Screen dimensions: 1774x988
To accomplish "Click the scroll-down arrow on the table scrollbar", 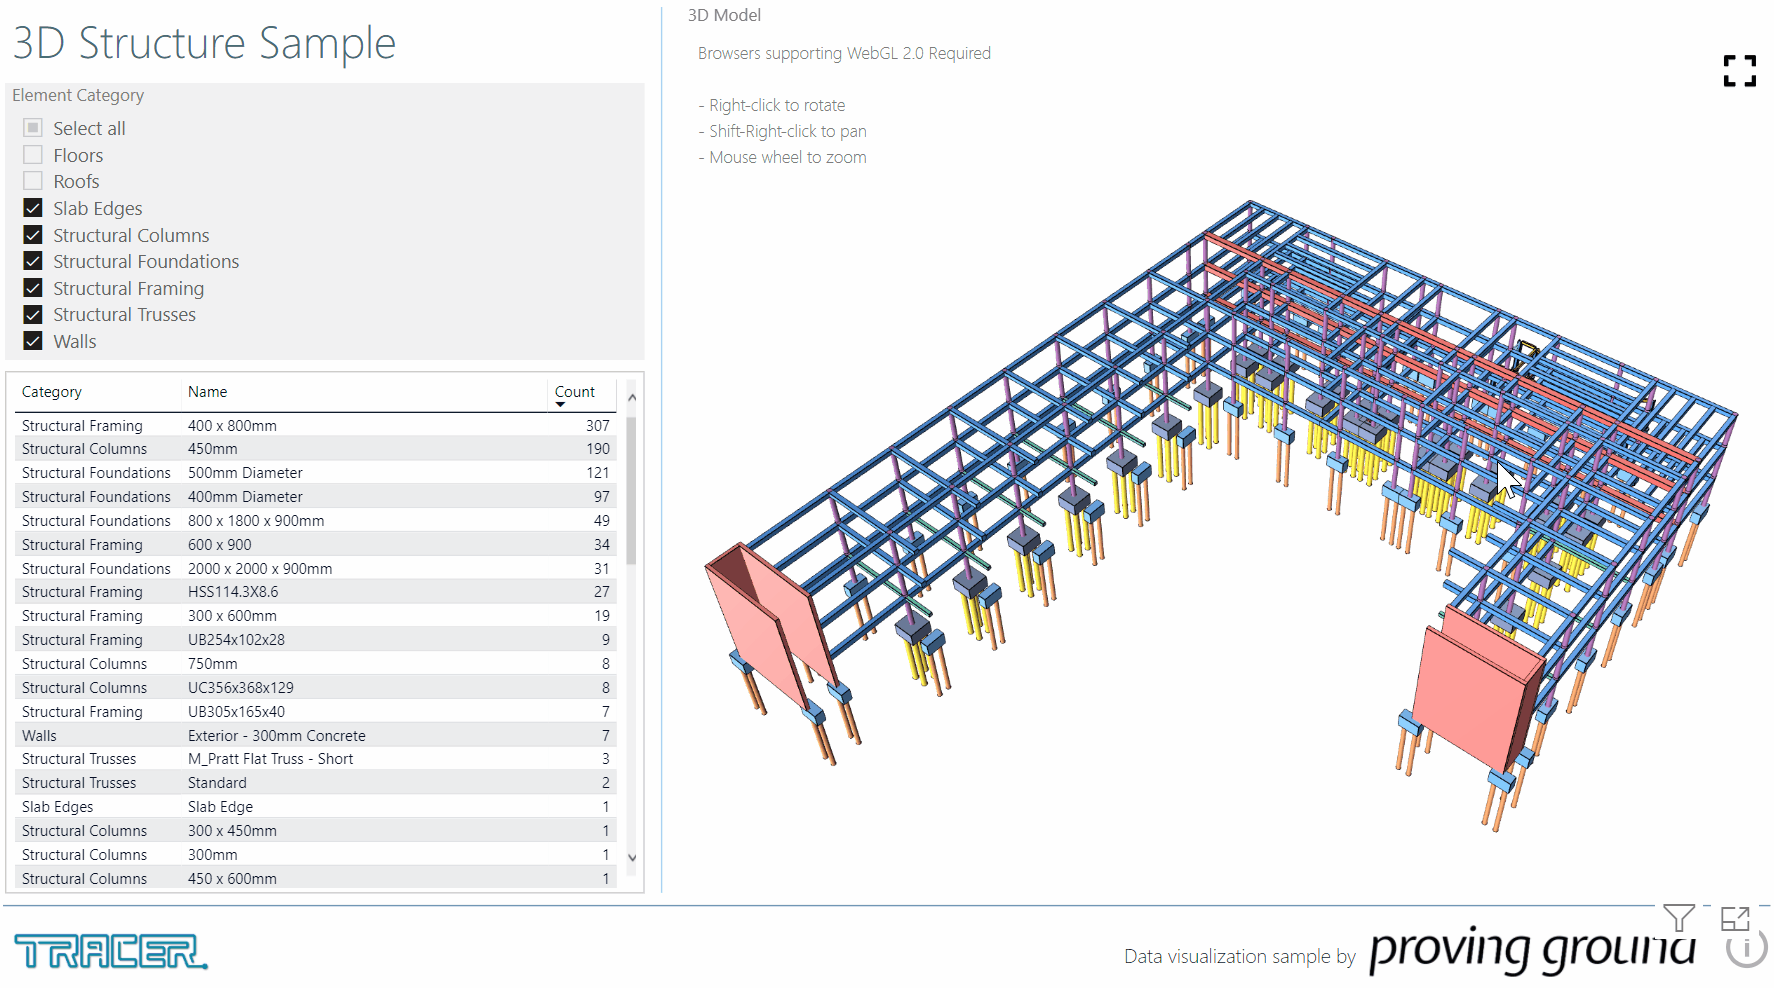I will pyautogui.click(x=632, y=857).
